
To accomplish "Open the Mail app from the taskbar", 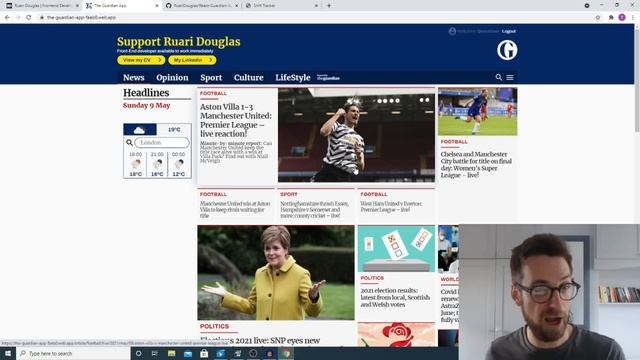I will click(188, 353).
